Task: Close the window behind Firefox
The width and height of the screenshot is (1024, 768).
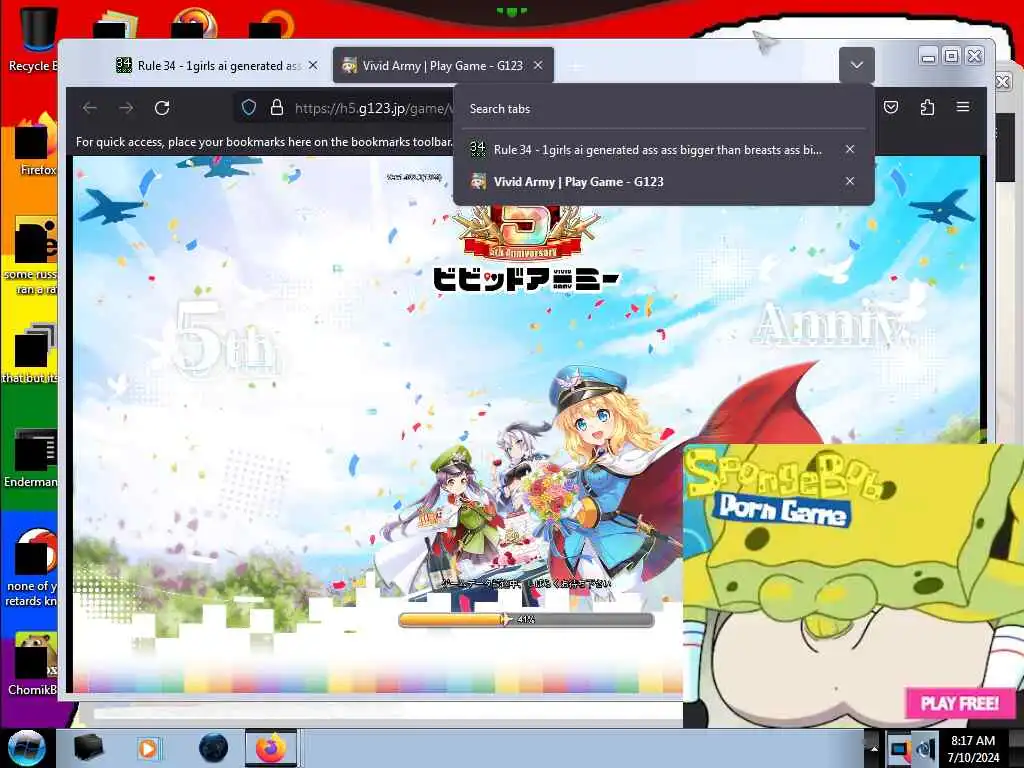Action: (1004, 81)
